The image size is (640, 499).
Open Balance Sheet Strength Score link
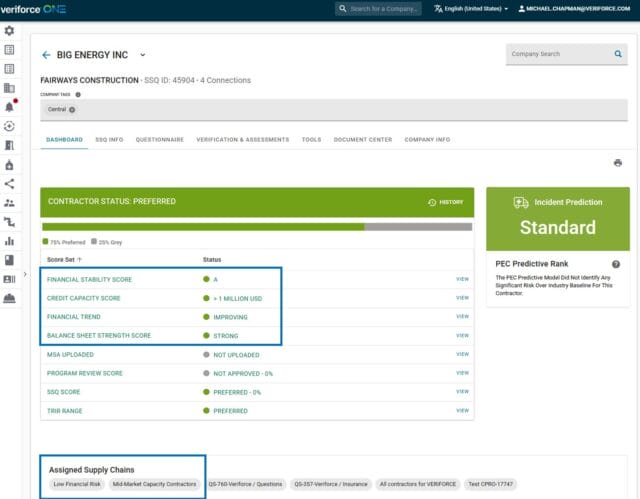point(99,335)
